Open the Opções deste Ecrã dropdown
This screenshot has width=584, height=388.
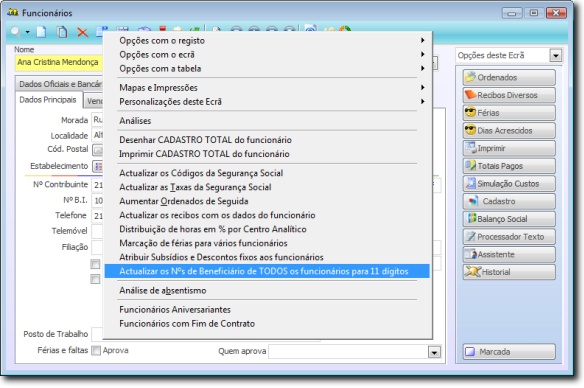555,56
